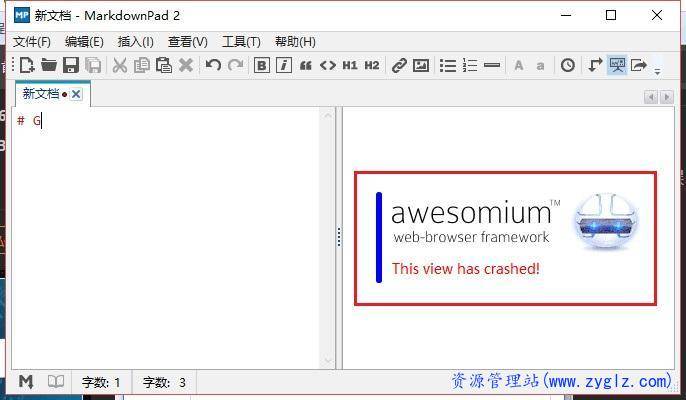686x400 pixels.
Task: Redo the last undone edit
Action: pyautogui.click(x=236, y=66)
